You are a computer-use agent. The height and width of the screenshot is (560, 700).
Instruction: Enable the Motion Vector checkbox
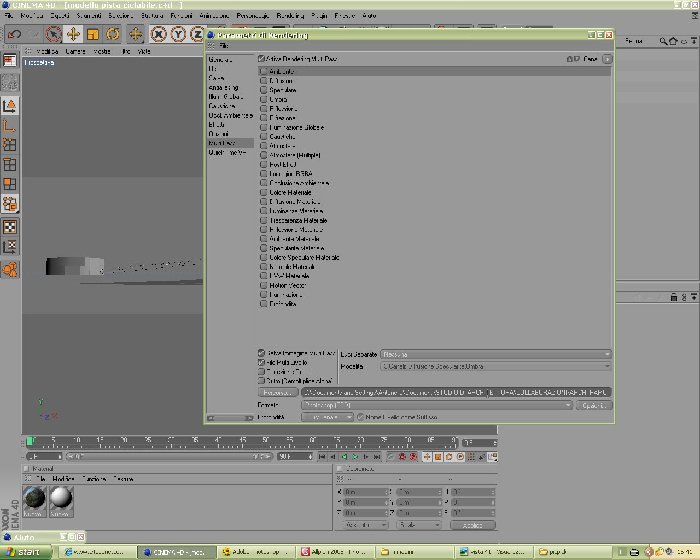(263, 285)
